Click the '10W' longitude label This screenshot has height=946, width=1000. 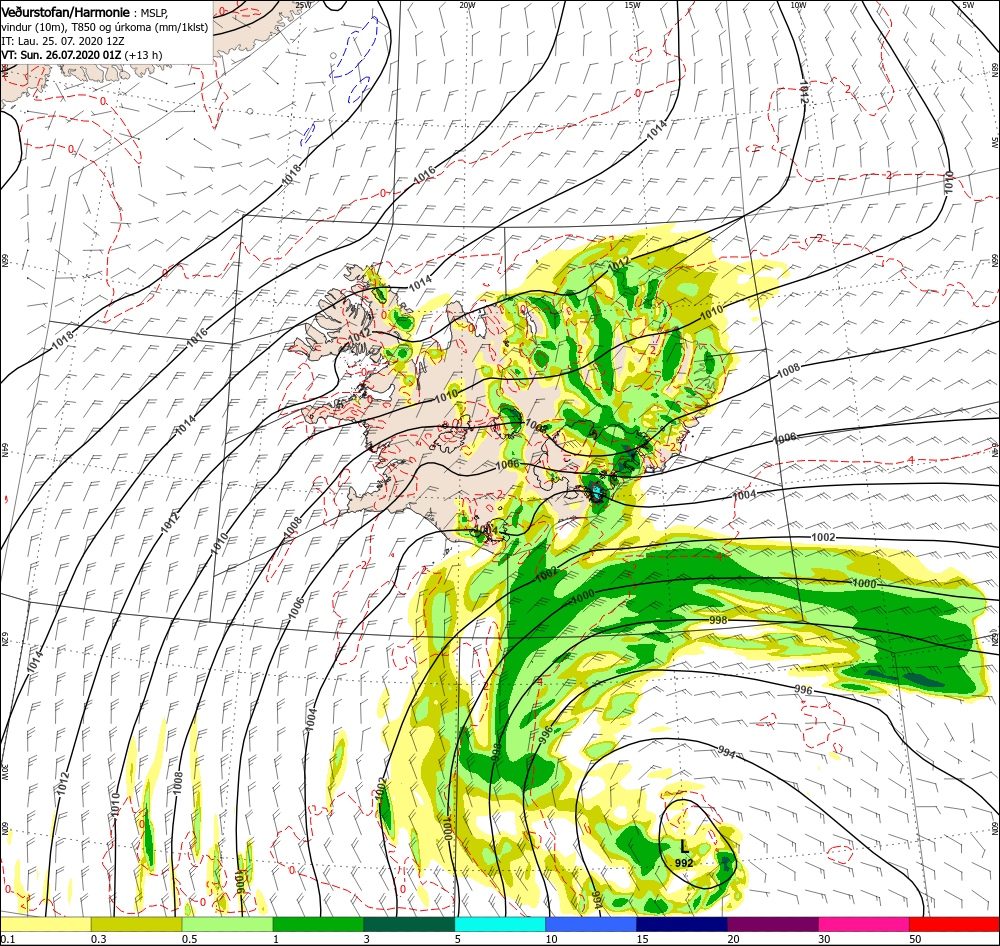point(798,4)
